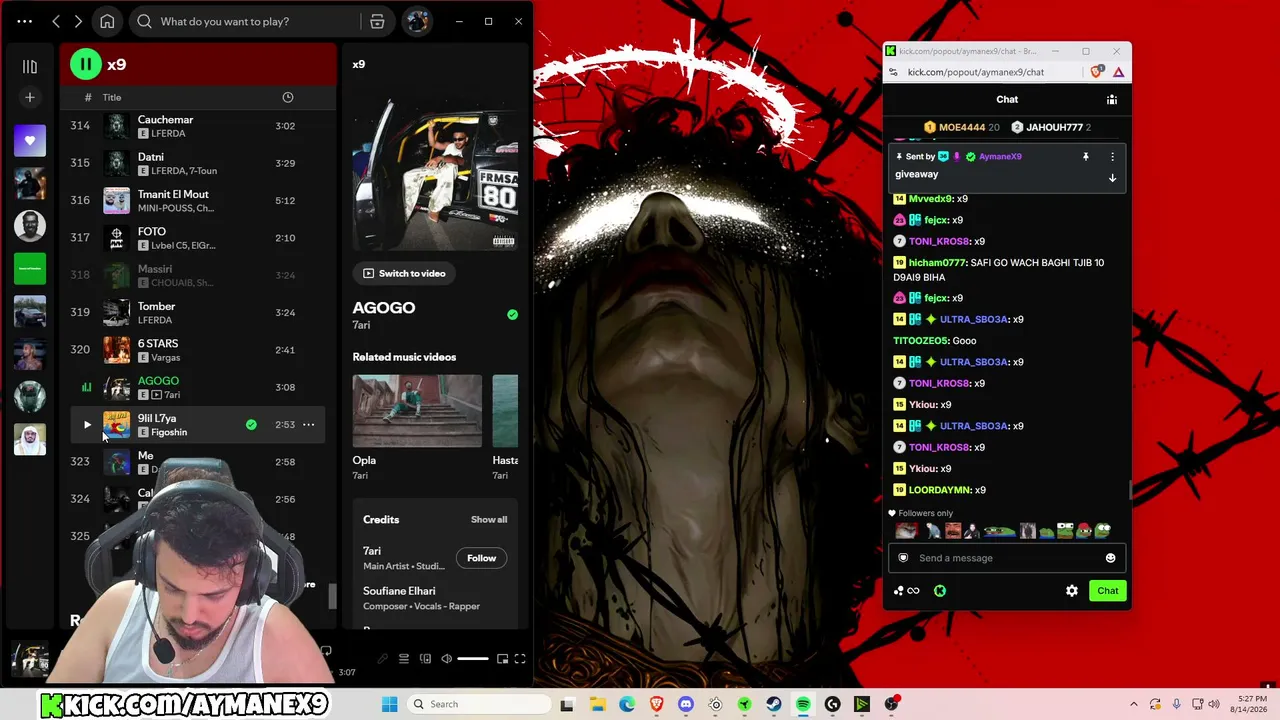
Task: Go forward in Spotify navigation
Action: click(x=78, y=21)
